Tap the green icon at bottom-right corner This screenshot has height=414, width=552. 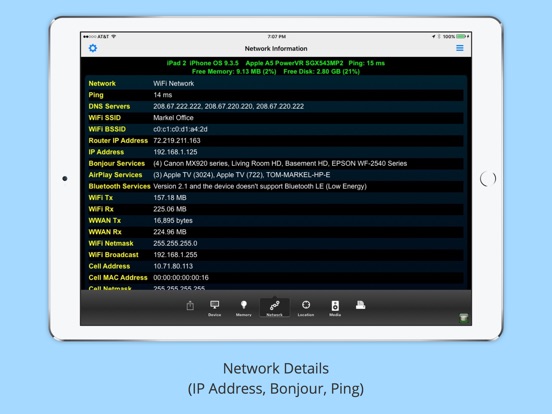[x=464, y=318]
